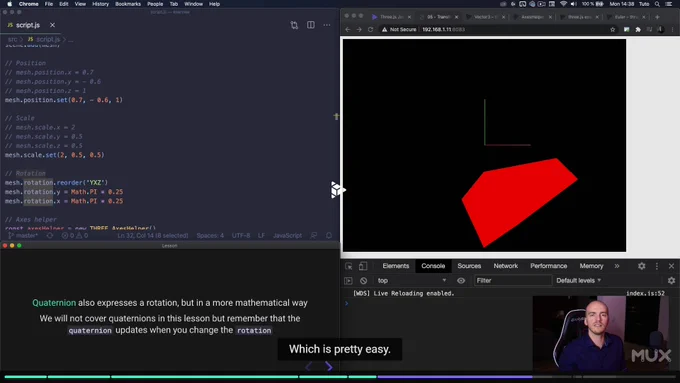Image resolution: width=680 pixels, height=383 pixels.
Task: Open the Network DevTools tab
Action: (506, 266)
